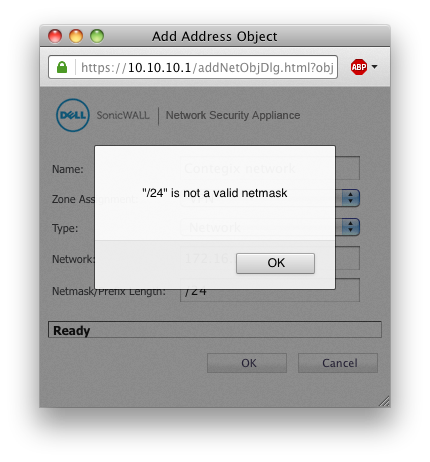Screen dimensions: 430x462
Task: Open the Zone Assignment dropdown stepper
Action: coord(350,198)
